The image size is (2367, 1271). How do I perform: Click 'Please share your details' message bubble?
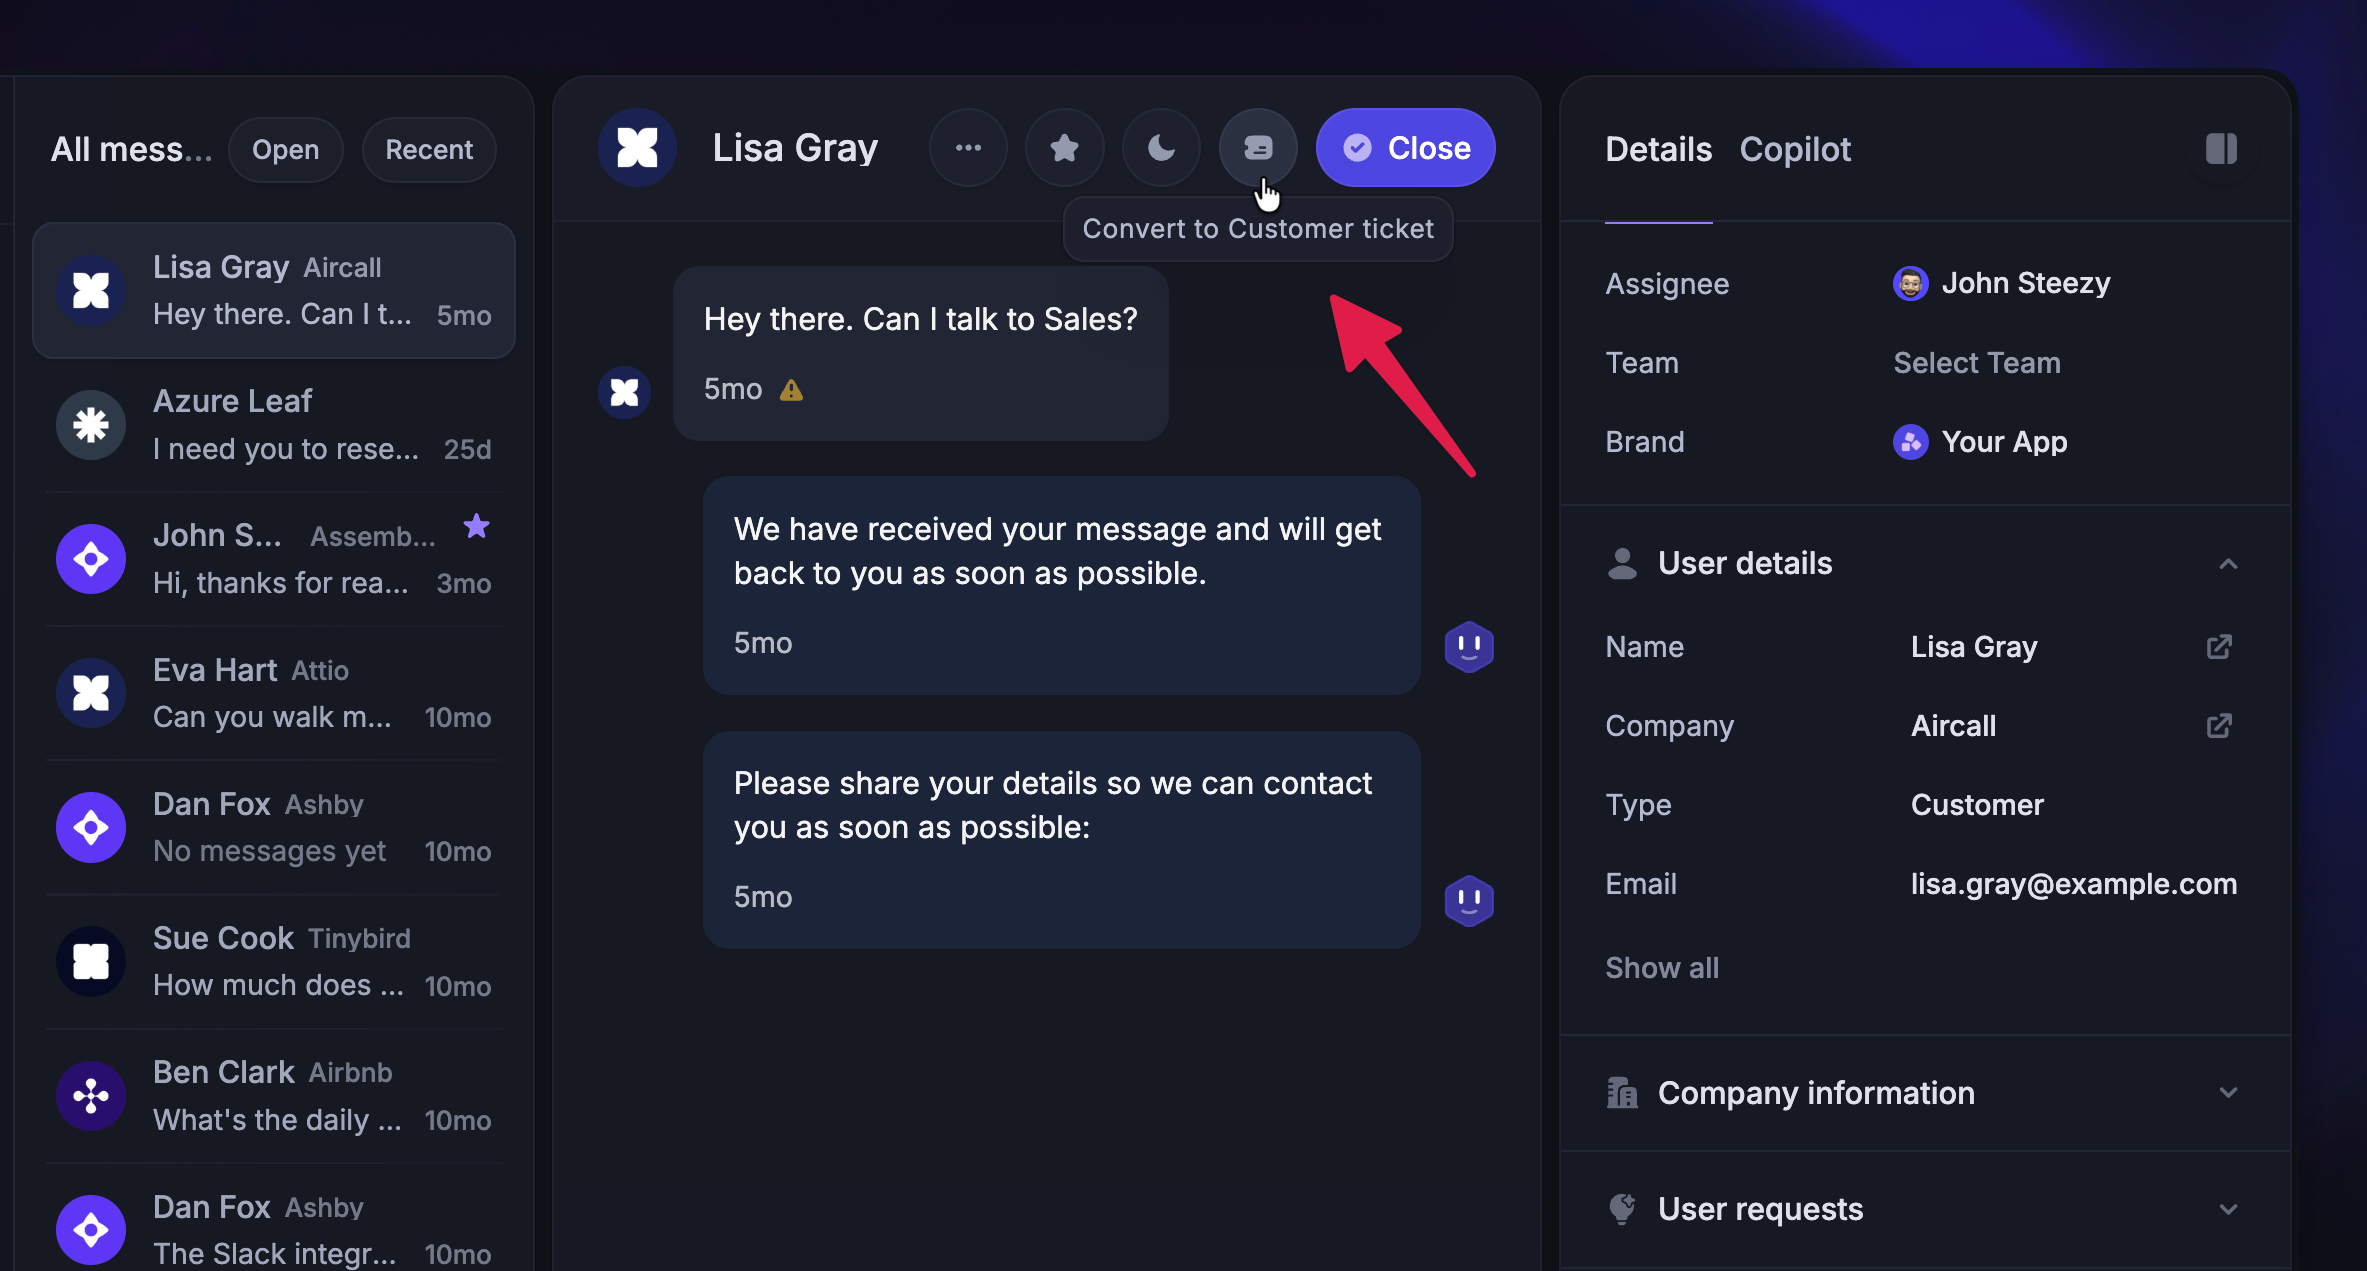tap(1061, 840)
